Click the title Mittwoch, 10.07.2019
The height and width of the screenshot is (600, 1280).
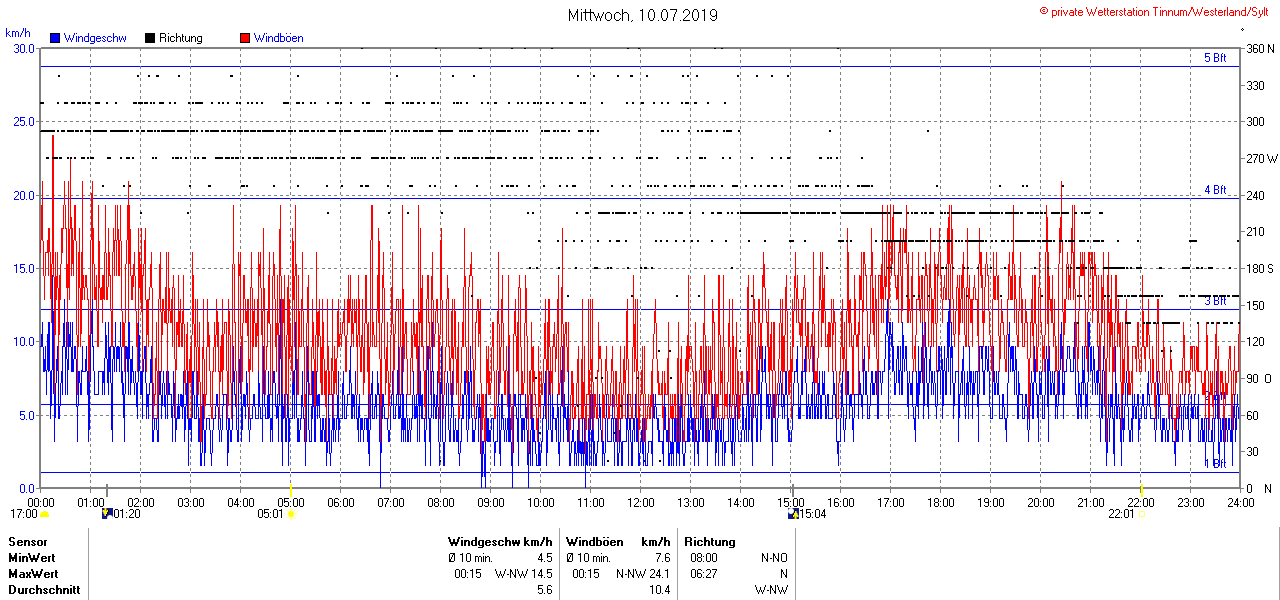(642, 15)
